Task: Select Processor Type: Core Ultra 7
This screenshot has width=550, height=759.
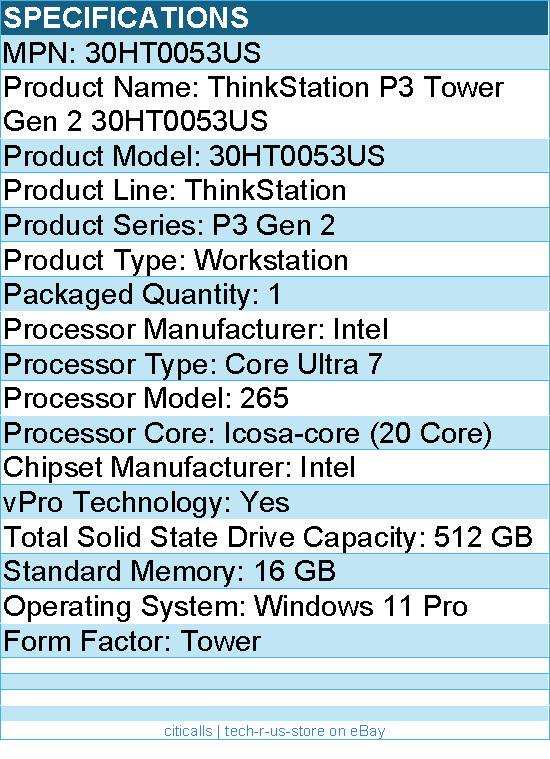Action: tap(275, 364)
